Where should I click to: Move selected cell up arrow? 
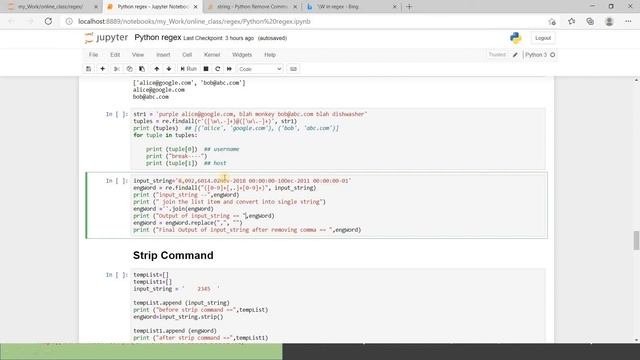157,69
